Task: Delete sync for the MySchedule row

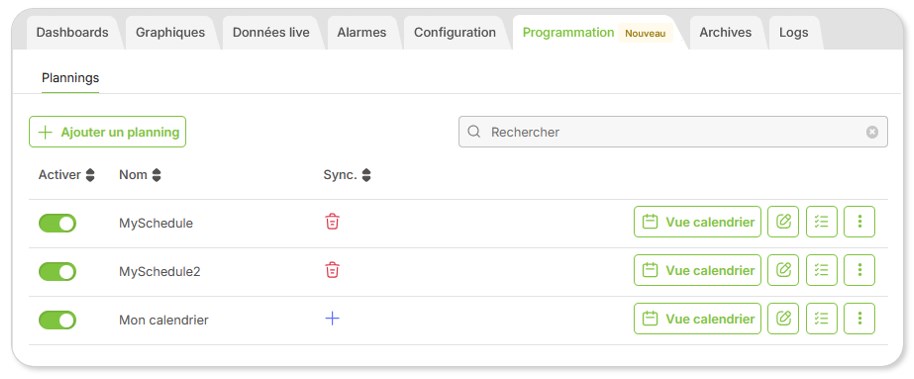Action: coord(332,222)
